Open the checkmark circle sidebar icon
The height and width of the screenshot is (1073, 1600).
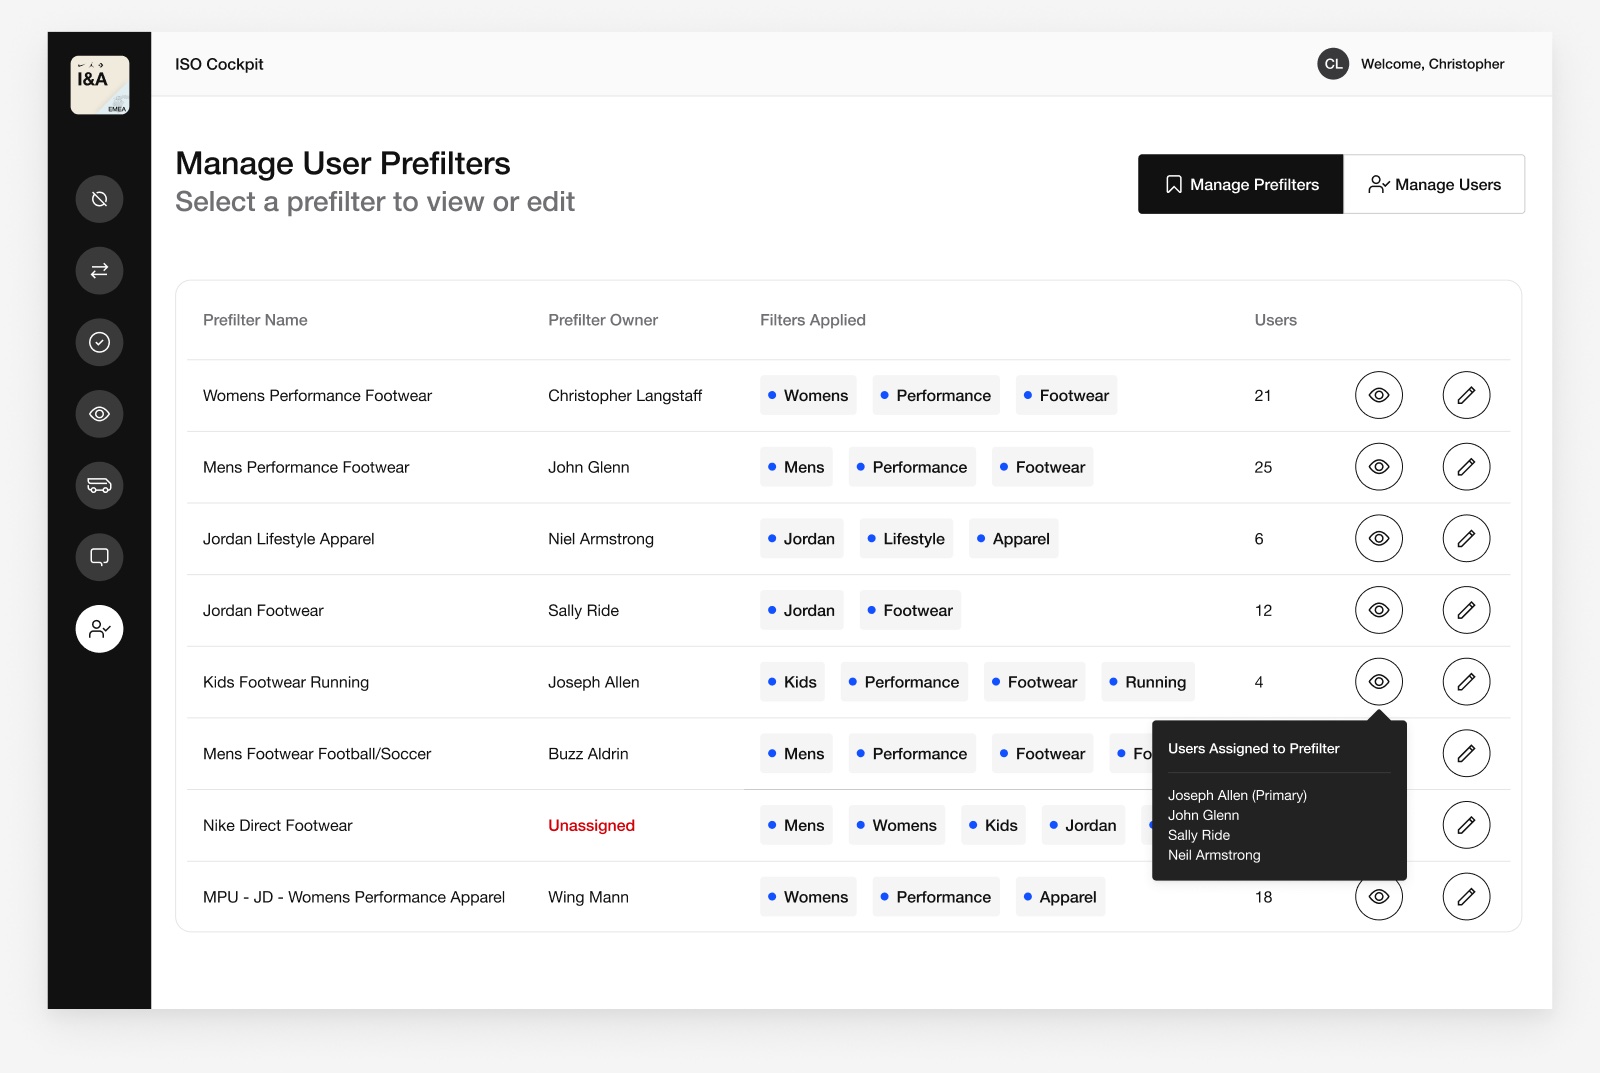(99, 342)
